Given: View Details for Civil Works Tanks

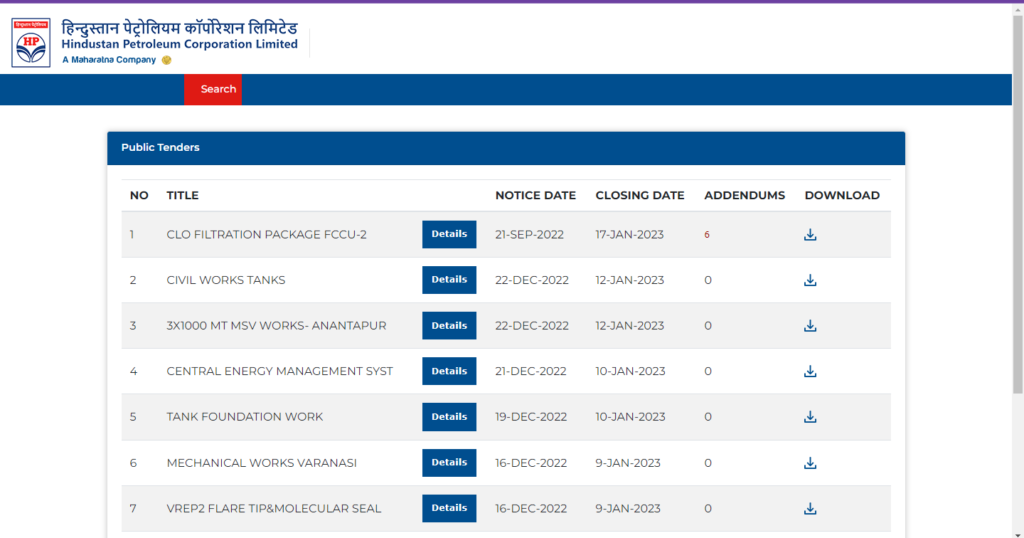Looking at the screenshot, I should pyautogui.click(x=449, y=280).
